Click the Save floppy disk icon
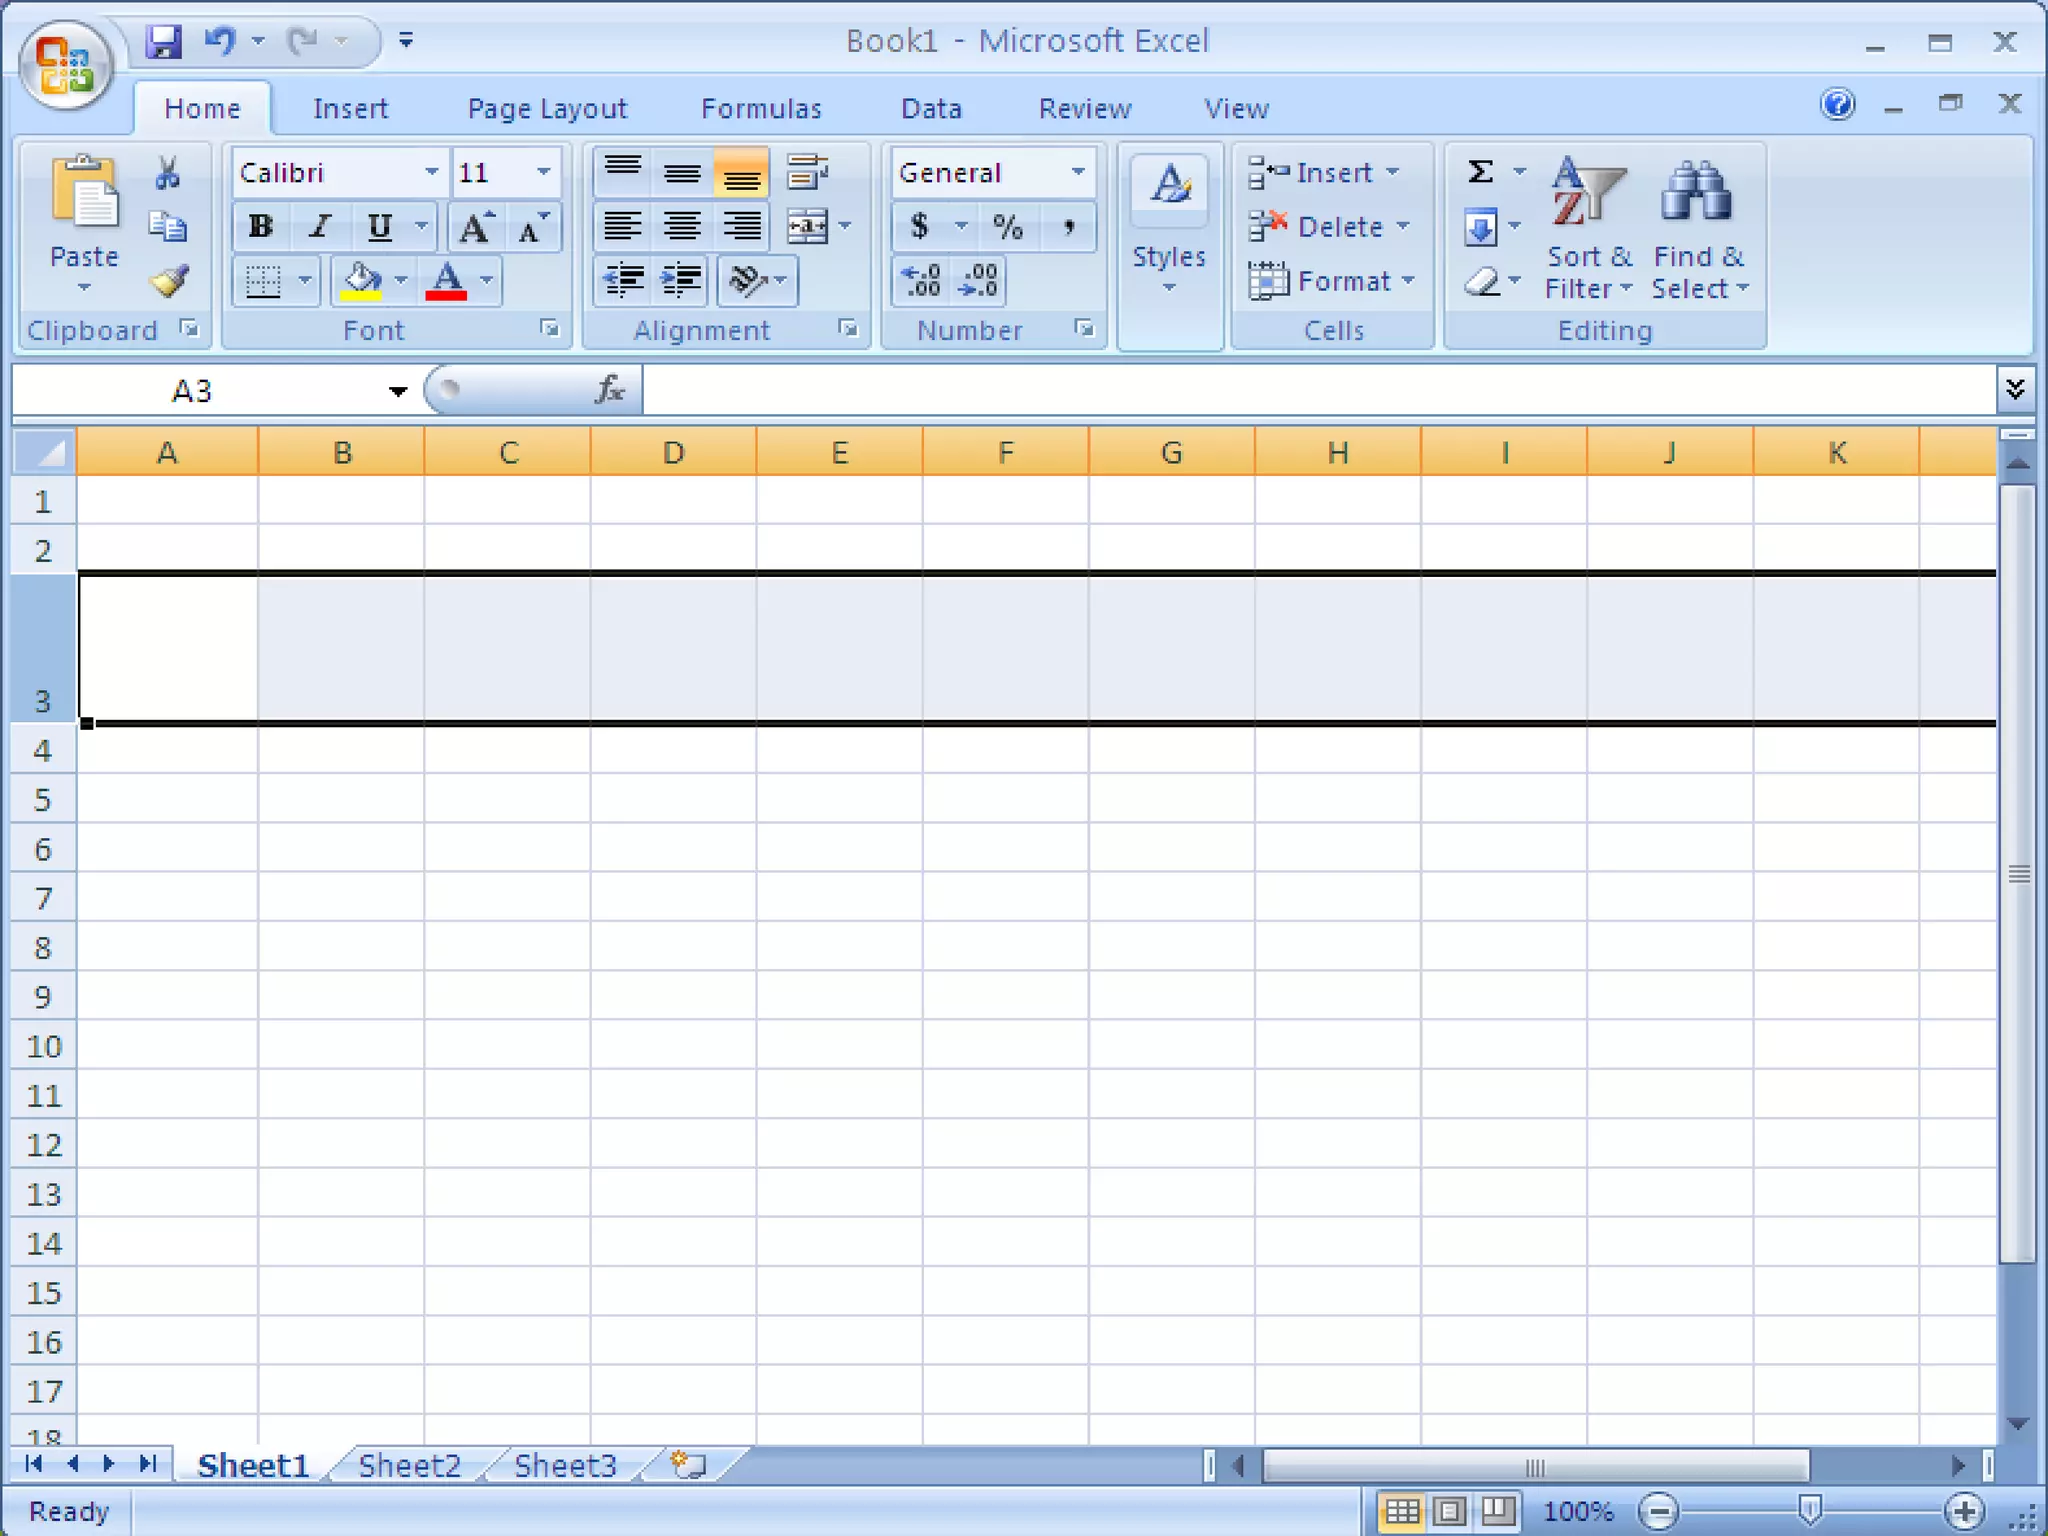The height and width of the screenshot is (1536, 2048). click(163, 41)
